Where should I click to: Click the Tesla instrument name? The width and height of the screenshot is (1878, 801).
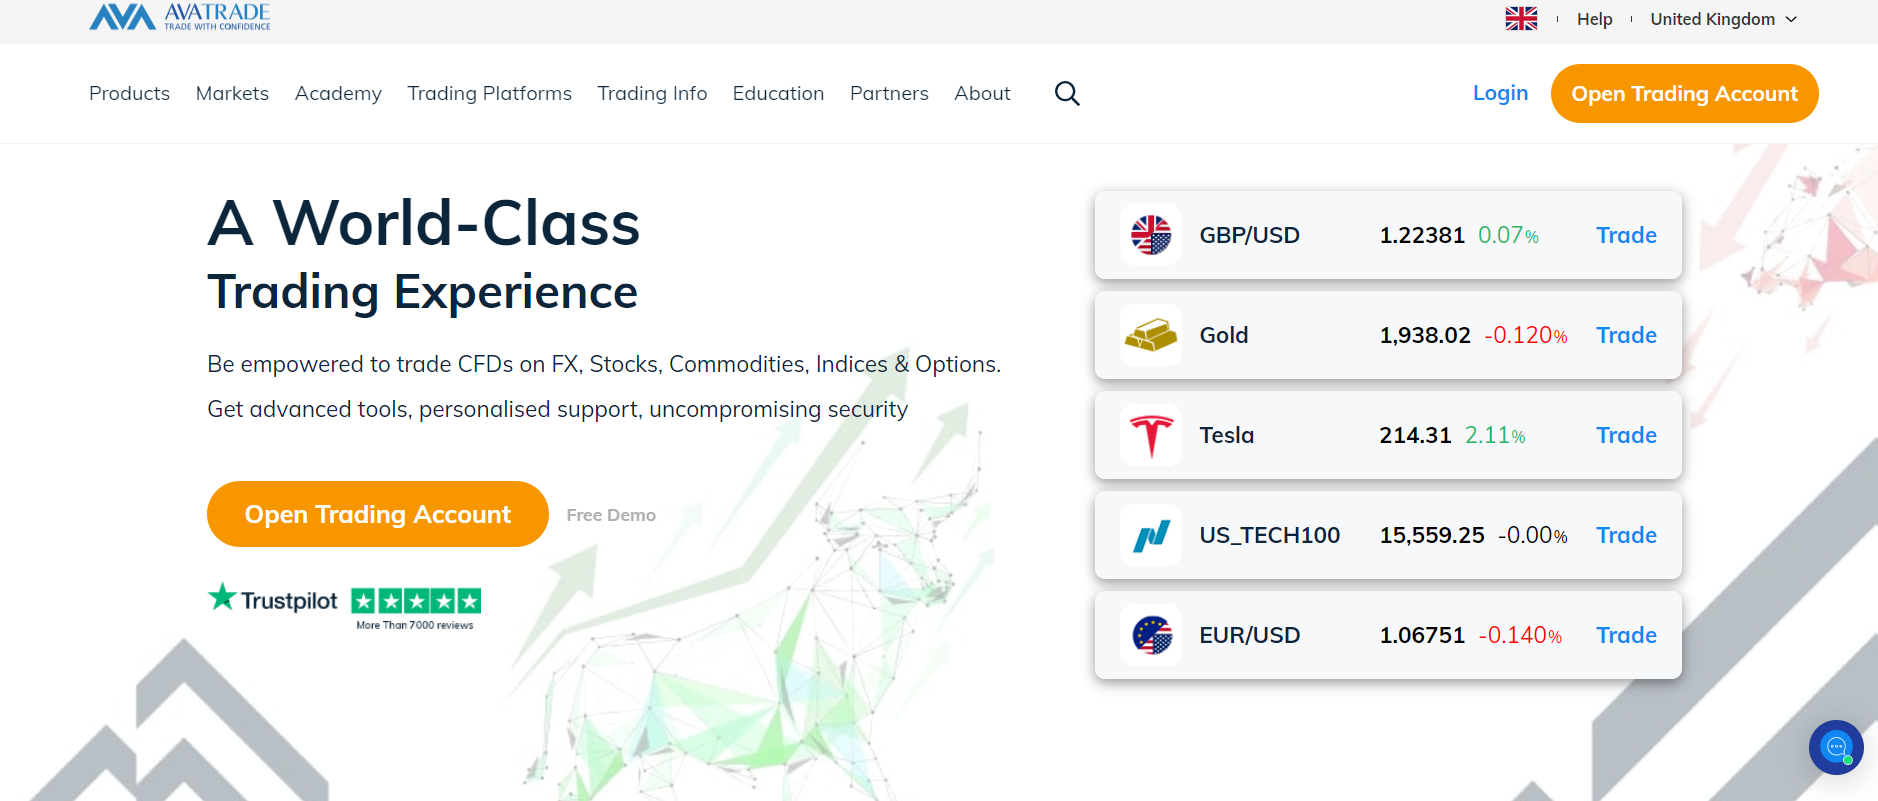(1227, 435)
